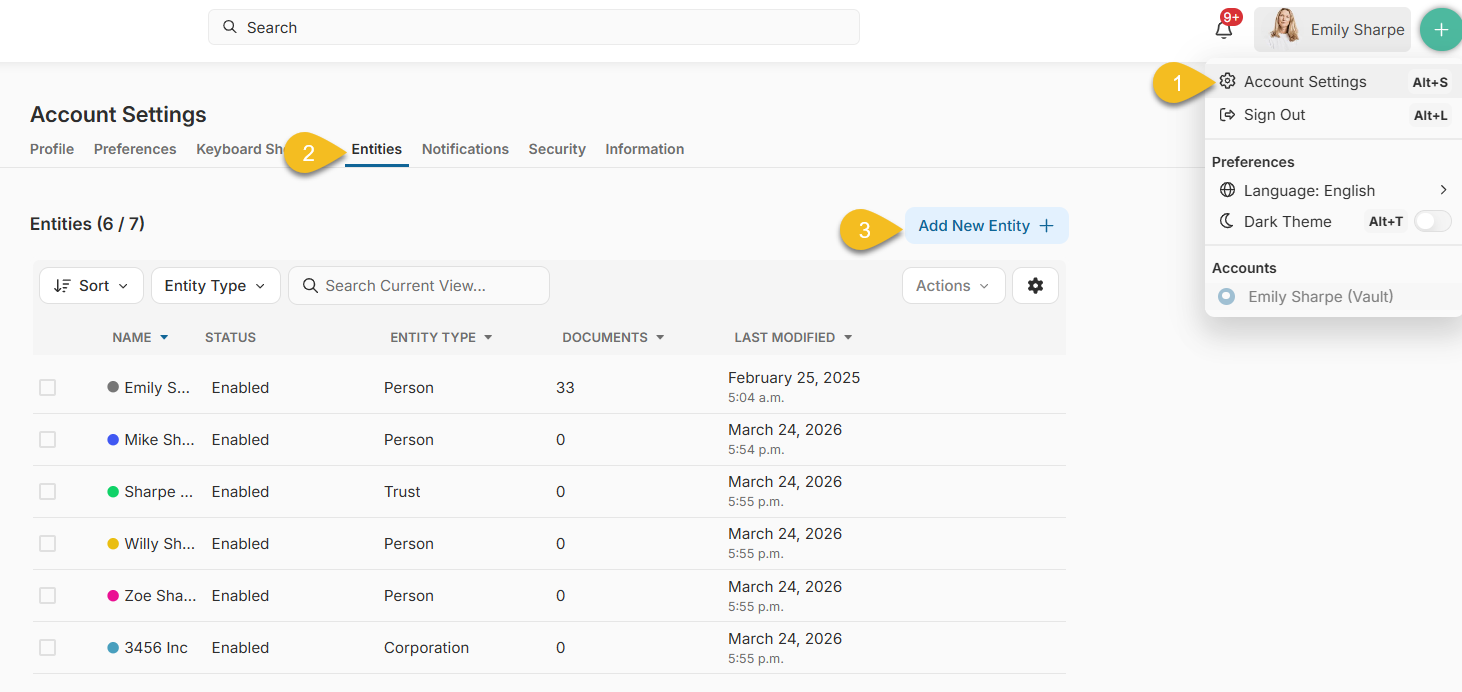The height and width of the screenshot is (692, 1462).
Task: Open the Entity Type filter dropdown
Action: tap(215, 285)
